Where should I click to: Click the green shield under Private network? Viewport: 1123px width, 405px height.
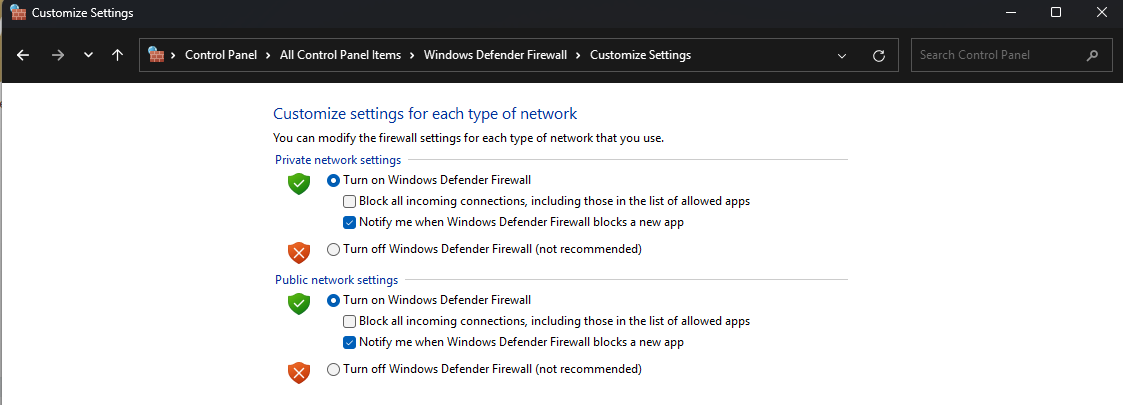(x=299, y=183)
